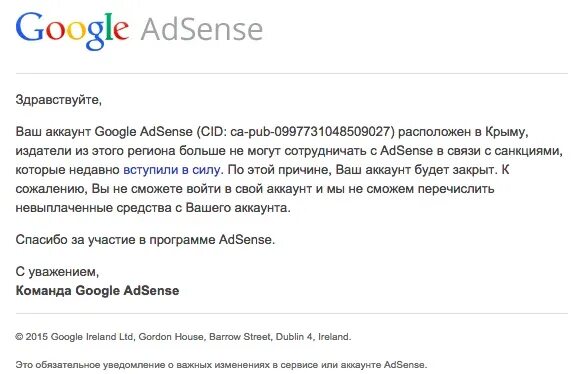Click the closing "С уважением,"
This screenshot has height=374, width=586.
(x=57, y=272)
